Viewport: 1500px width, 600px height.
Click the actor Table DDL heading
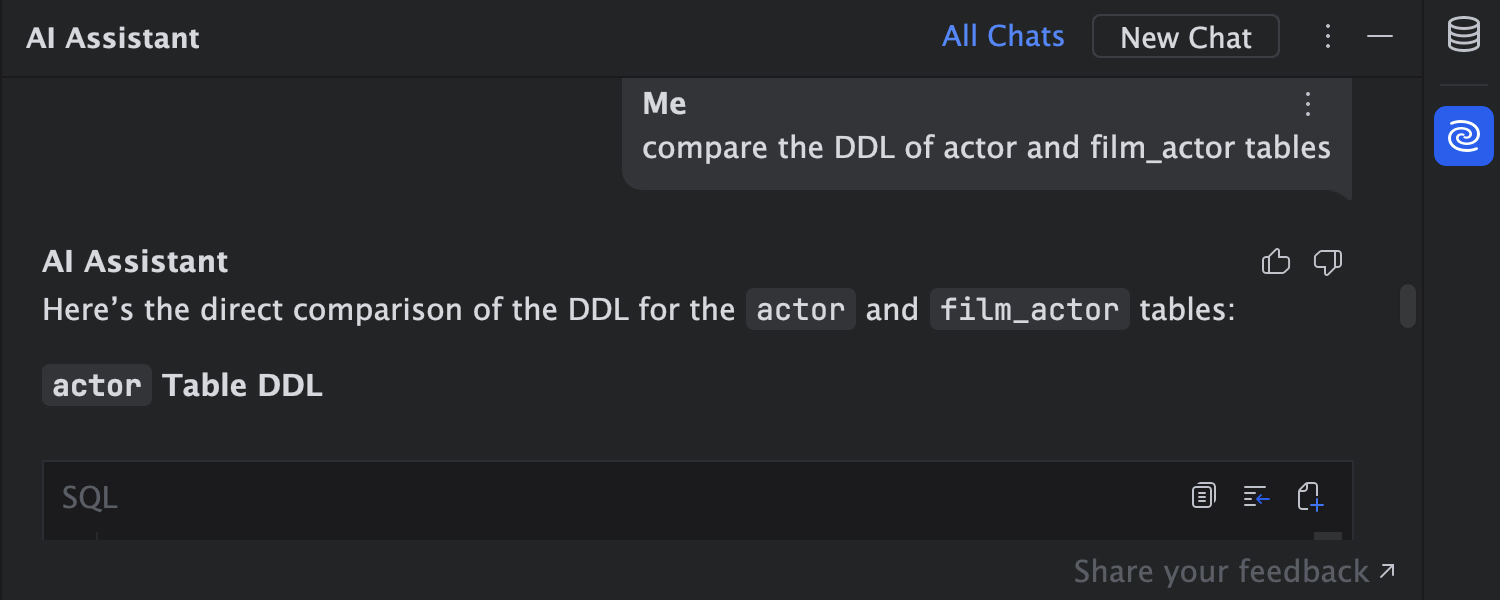click(x=183, y=385)
